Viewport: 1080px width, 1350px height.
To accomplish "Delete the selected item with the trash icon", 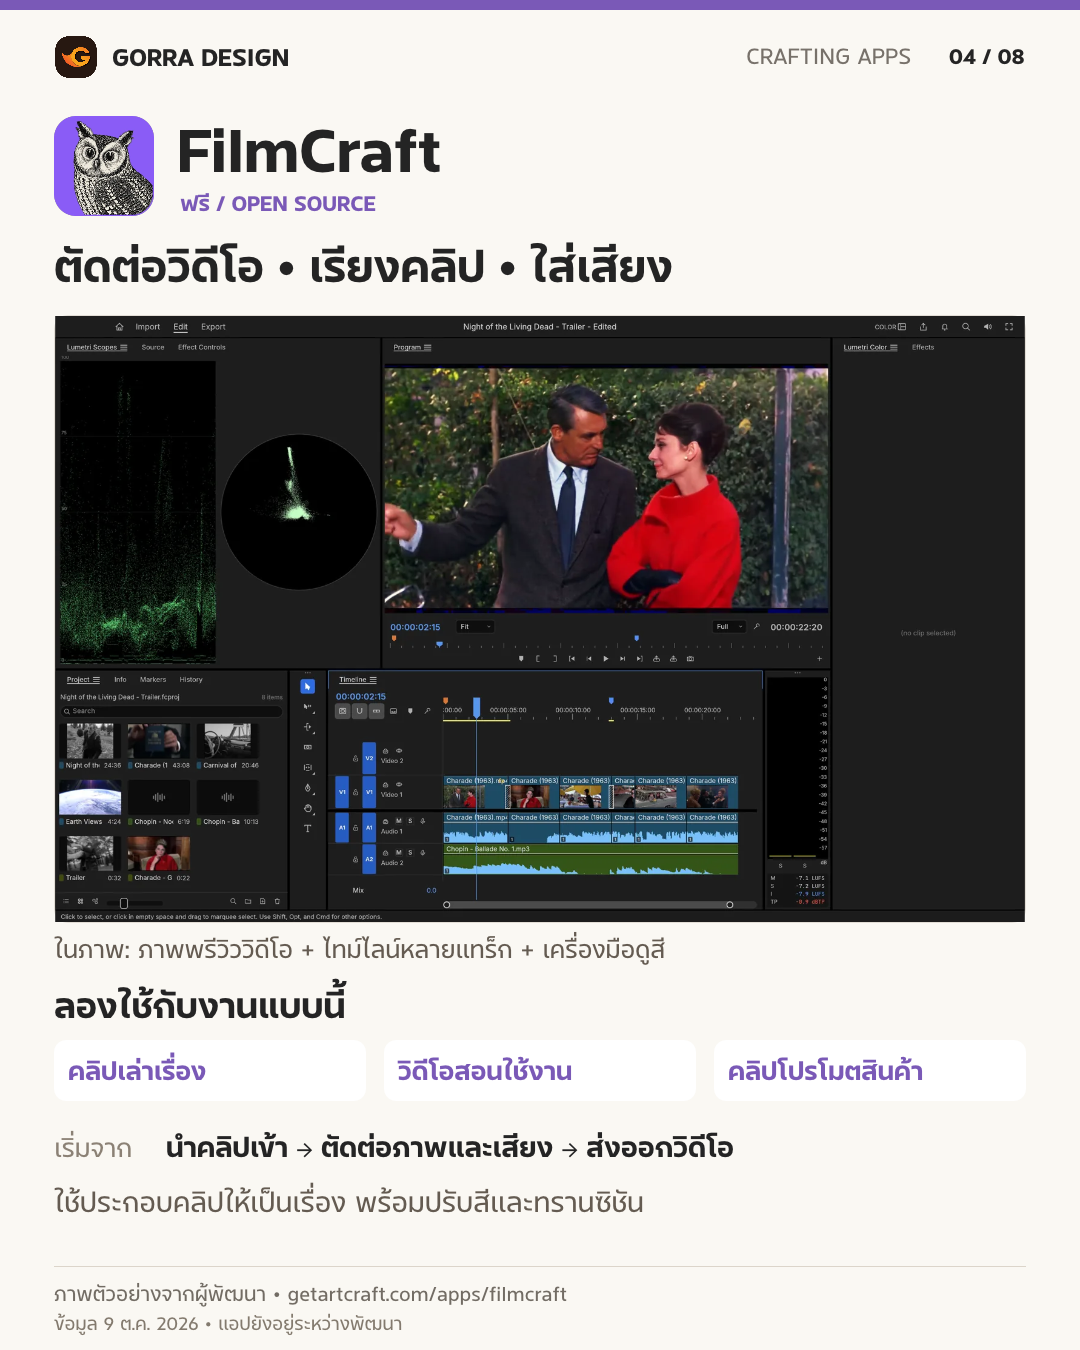I will pyautogui.click(x=277, y=901).
